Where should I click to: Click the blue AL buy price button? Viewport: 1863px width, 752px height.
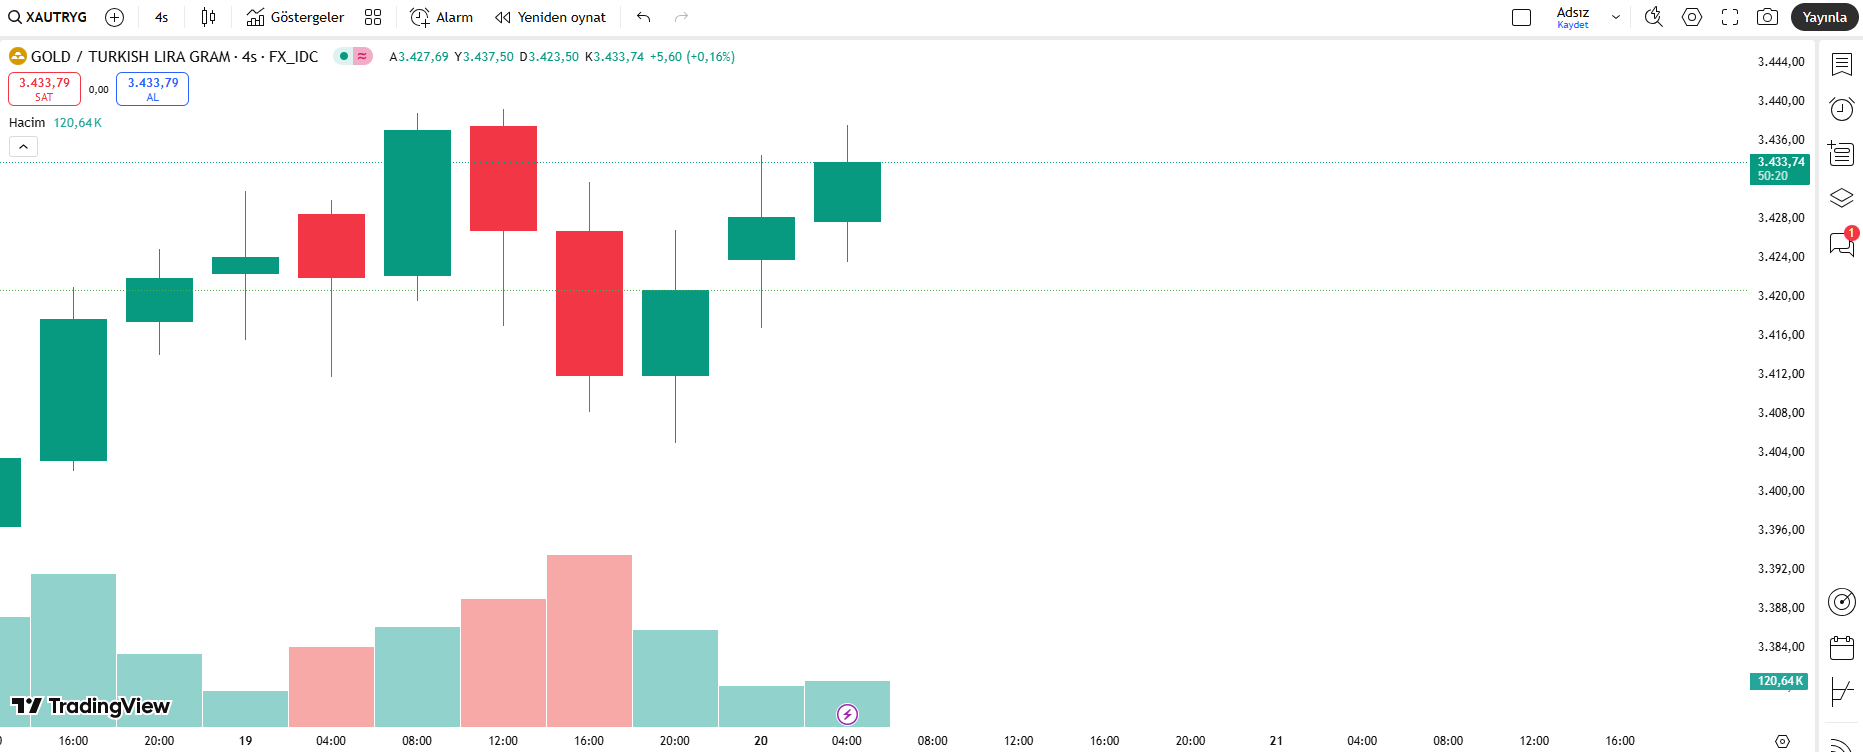click(x=152, y=89)
